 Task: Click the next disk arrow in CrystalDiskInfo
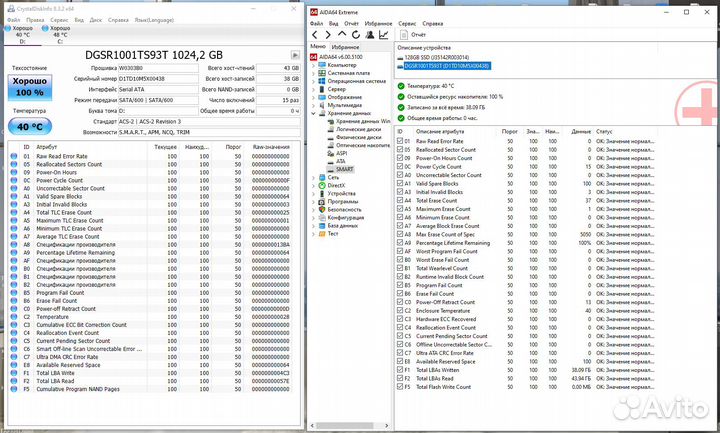(294, 56)
